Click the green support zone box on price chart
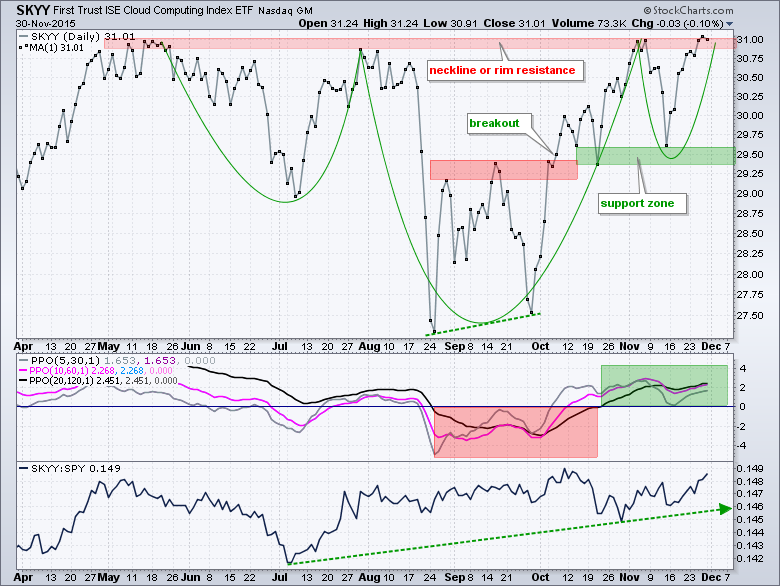 coord(656,156)
